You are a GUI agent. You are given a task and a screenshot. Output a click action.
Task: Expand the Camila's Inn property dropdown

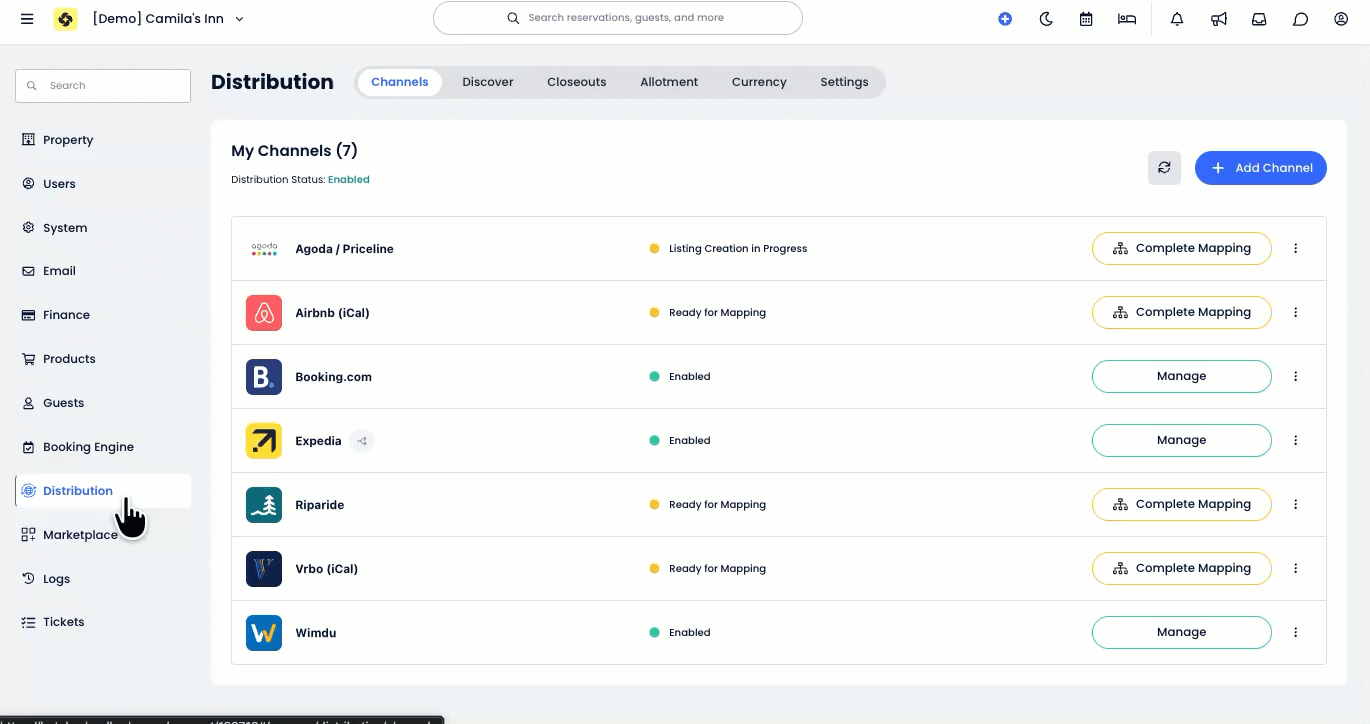(x=168, y=19)
